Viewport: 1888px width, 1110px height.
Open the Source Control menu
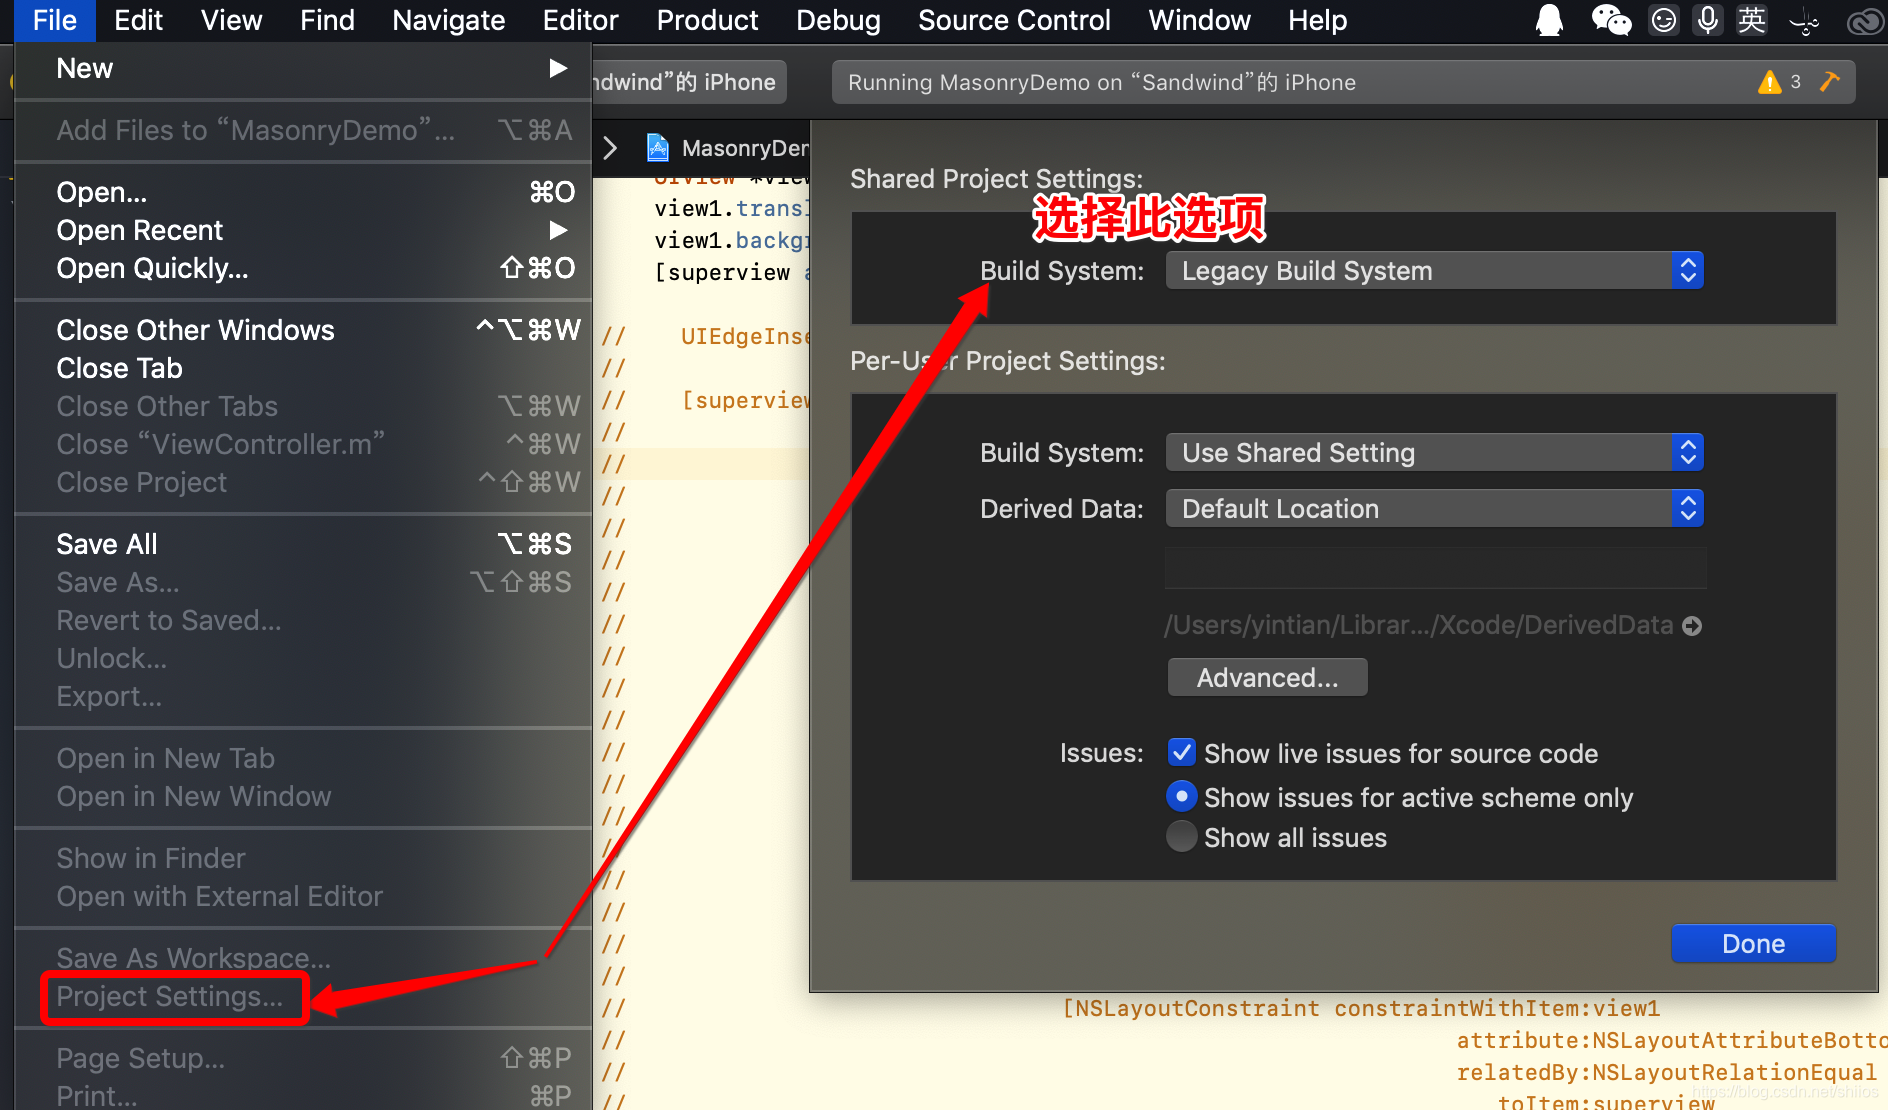(x=1014, y=20)
